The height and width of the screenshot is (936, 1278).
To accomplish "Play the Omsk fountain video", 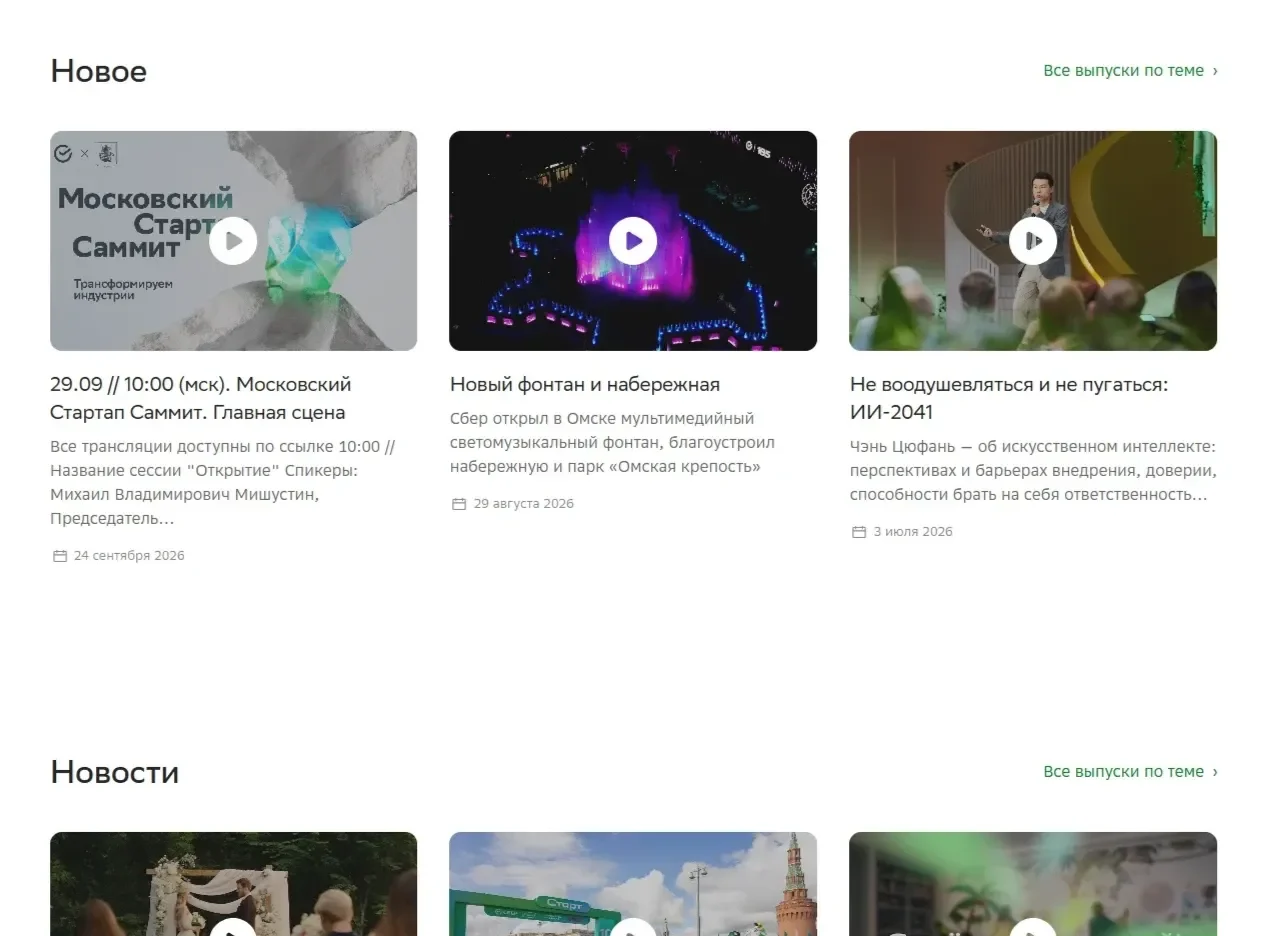I will coord(633,241).
